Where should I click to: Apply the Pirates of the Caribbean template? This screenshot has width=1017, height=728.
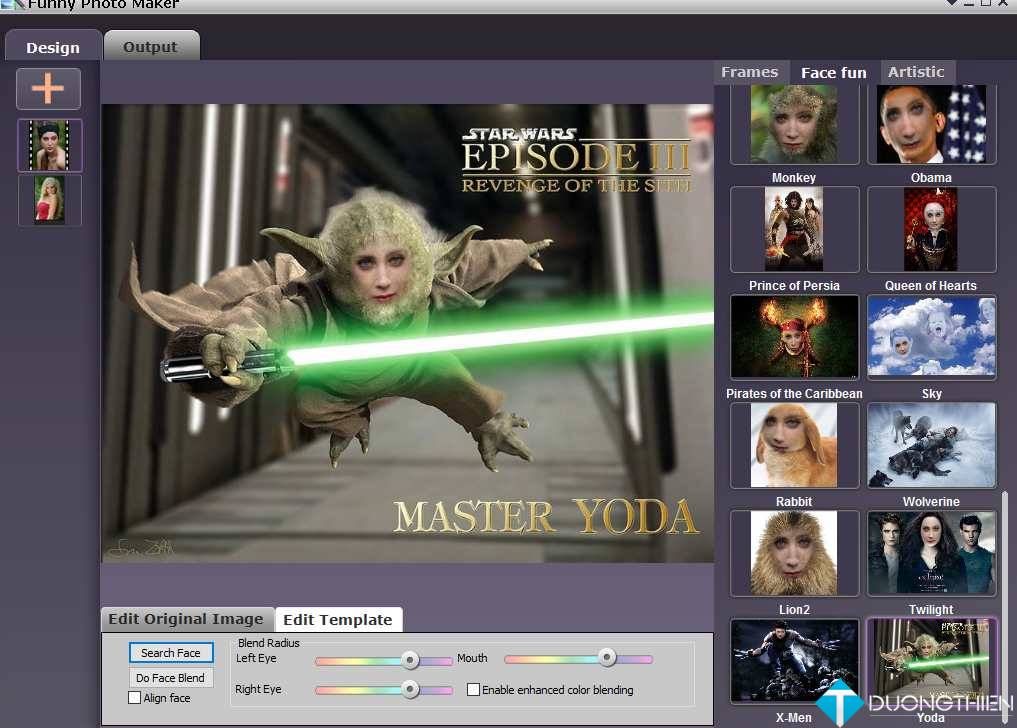click(794, 337)
